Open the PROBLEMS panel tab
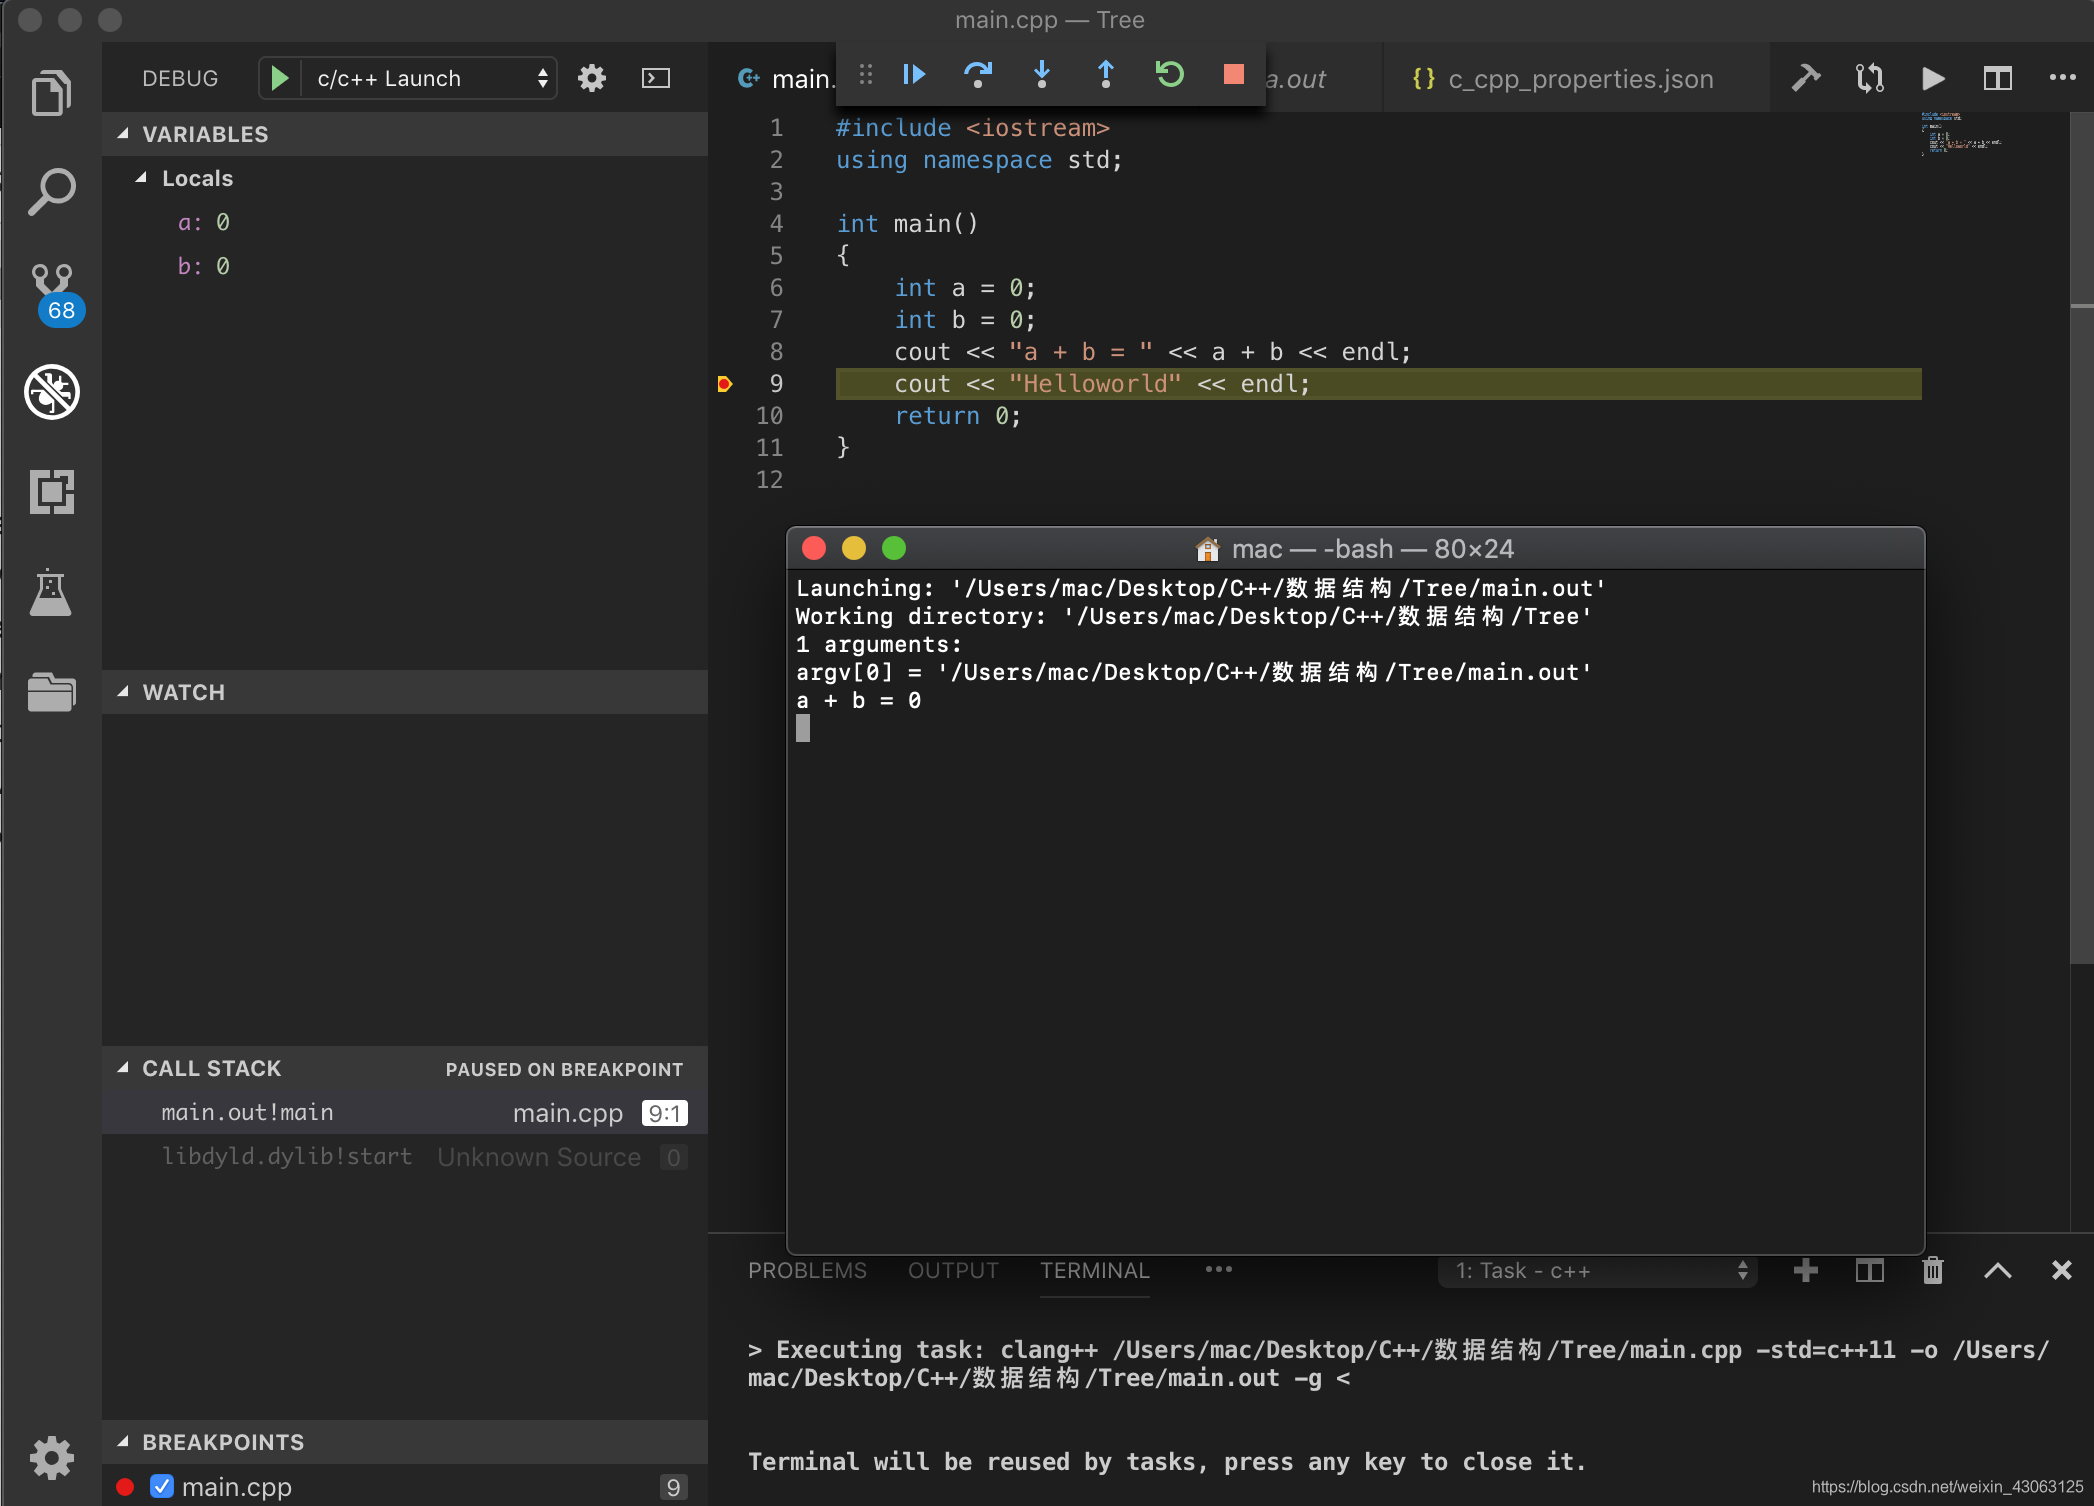Screen dimensions: 2094x1506 pyautogui.click(x=807, y=1270)
